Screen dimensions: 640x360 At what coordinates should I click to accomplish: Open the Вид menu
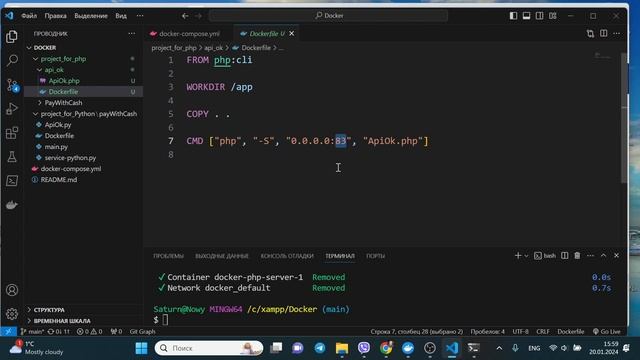pyautogui.click(x=121, y=16)
